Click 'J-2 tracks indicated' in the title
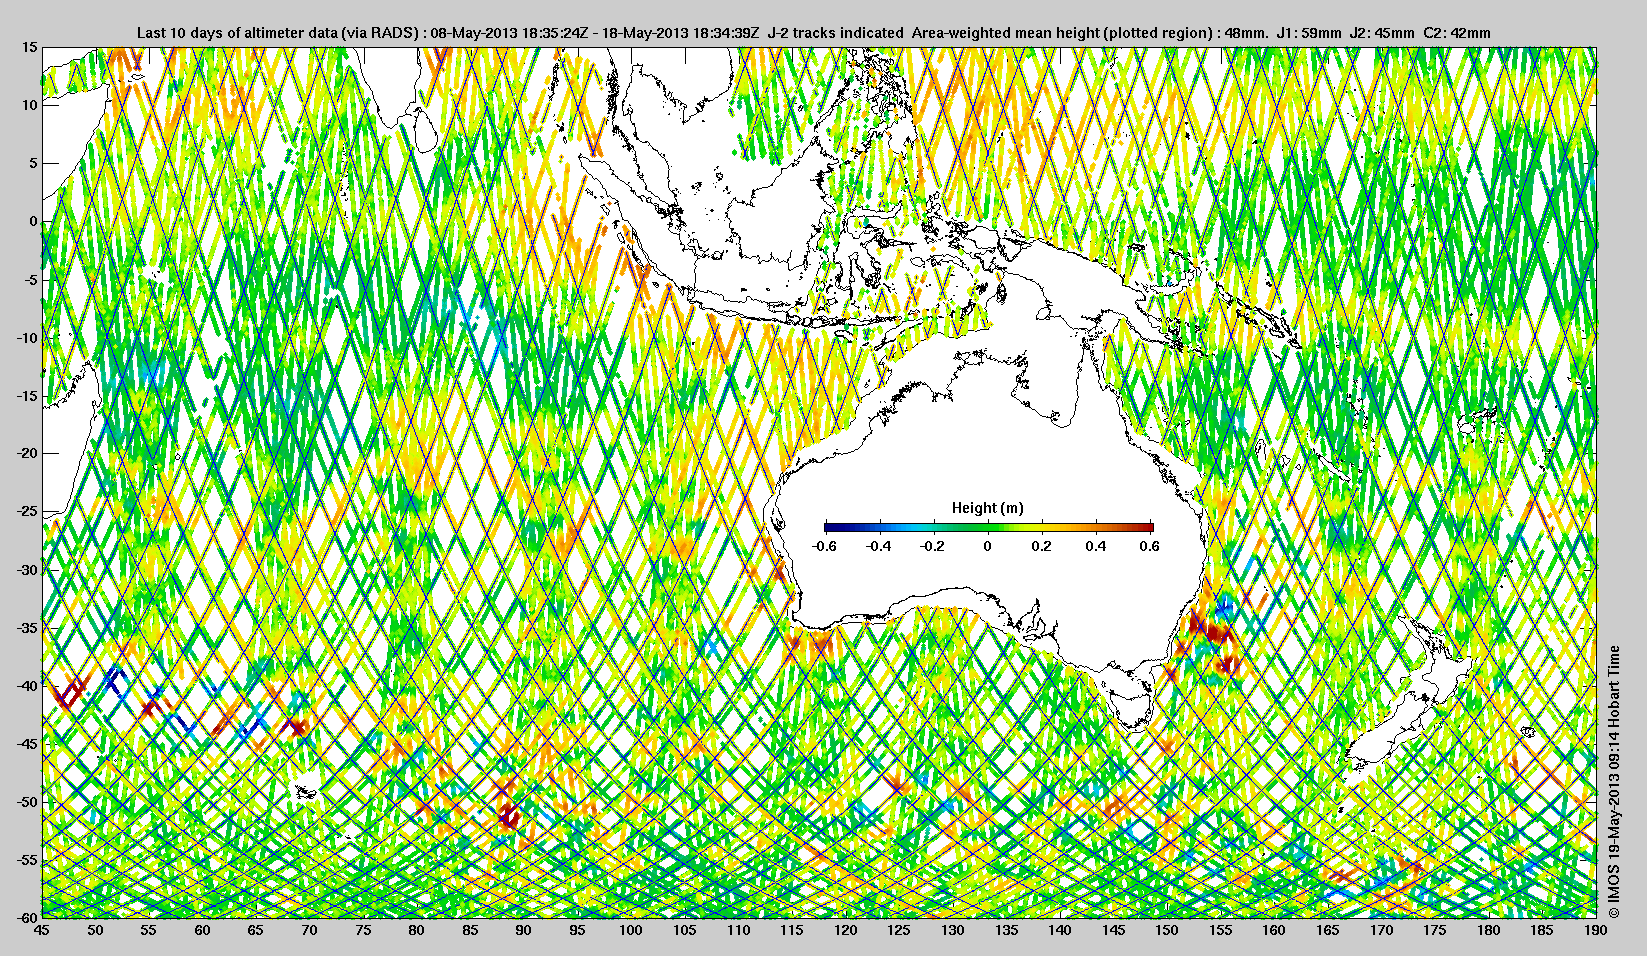Screen dimensions: 1647x956 point(835,33)
